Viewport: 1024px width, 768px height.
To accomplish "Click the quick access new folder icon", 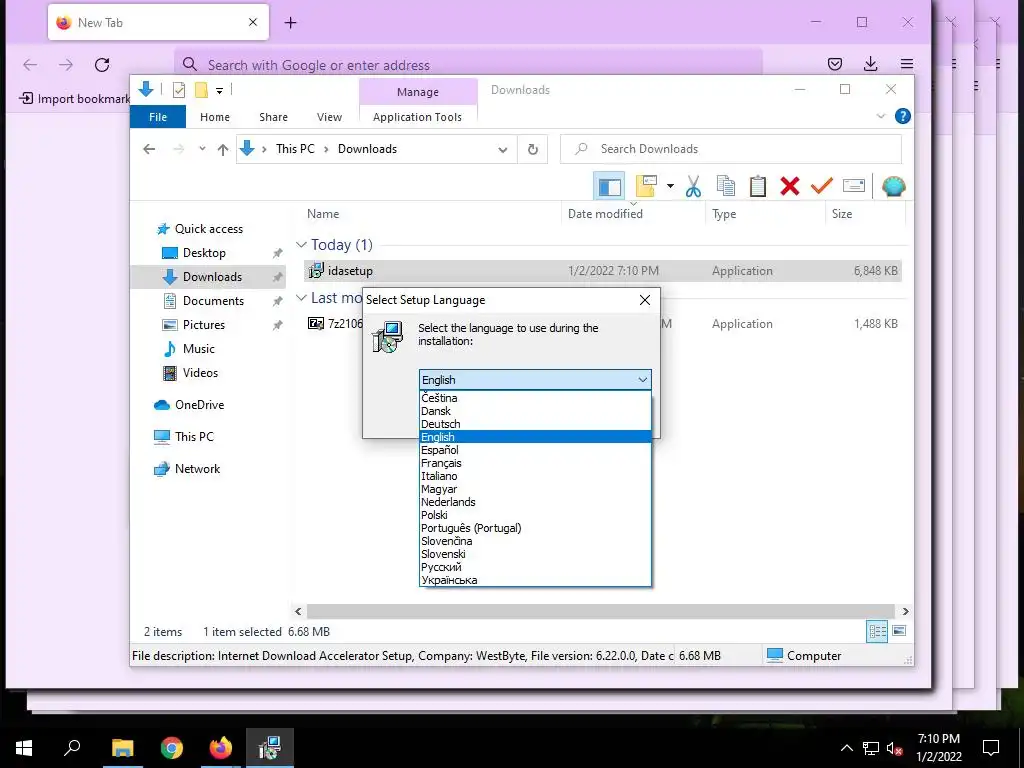I will [201, 90].
